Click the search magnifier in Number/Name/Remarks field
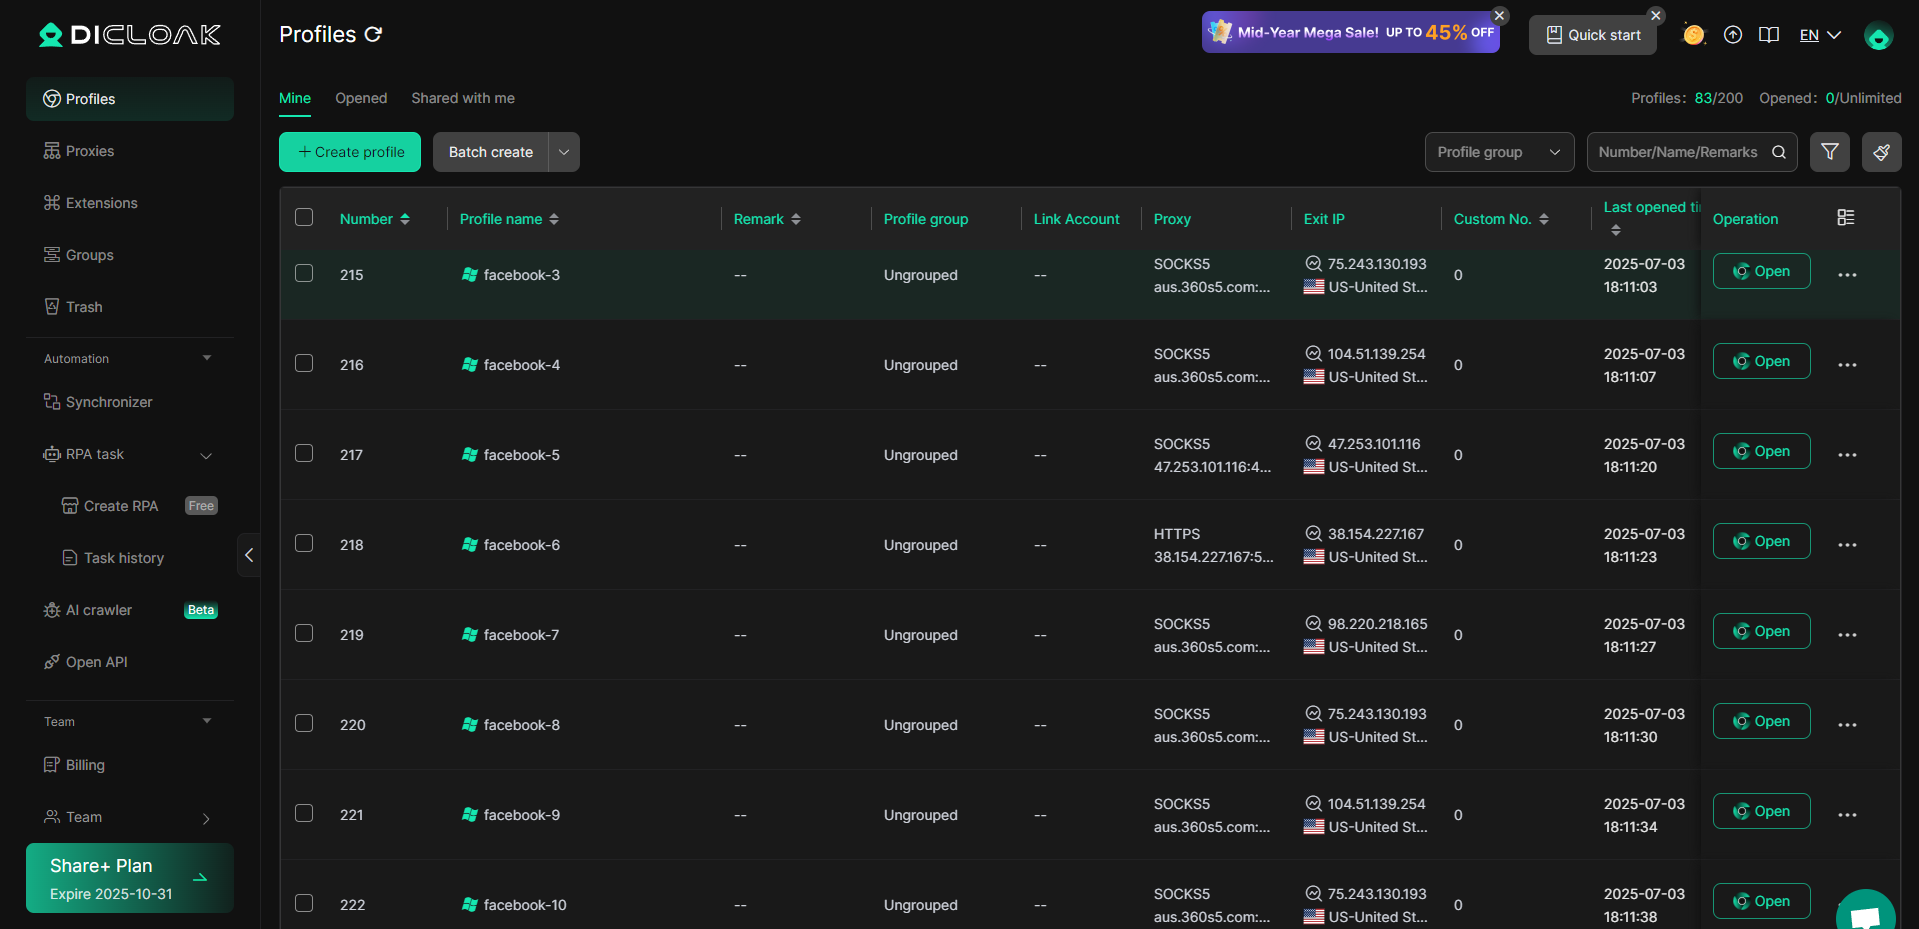 pos(1779,152)
